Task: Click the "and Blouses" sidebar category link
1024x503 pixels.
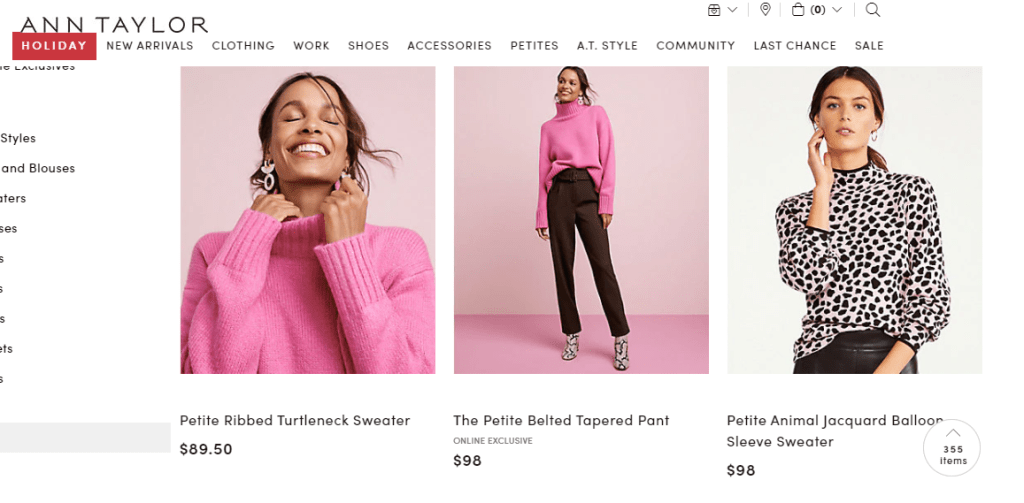Action: pos(38,169)
